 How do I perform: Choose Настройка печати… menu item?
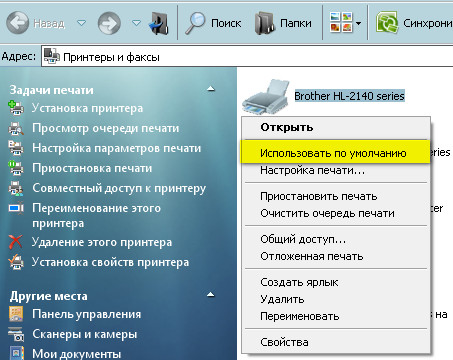[x=336, y=170]
